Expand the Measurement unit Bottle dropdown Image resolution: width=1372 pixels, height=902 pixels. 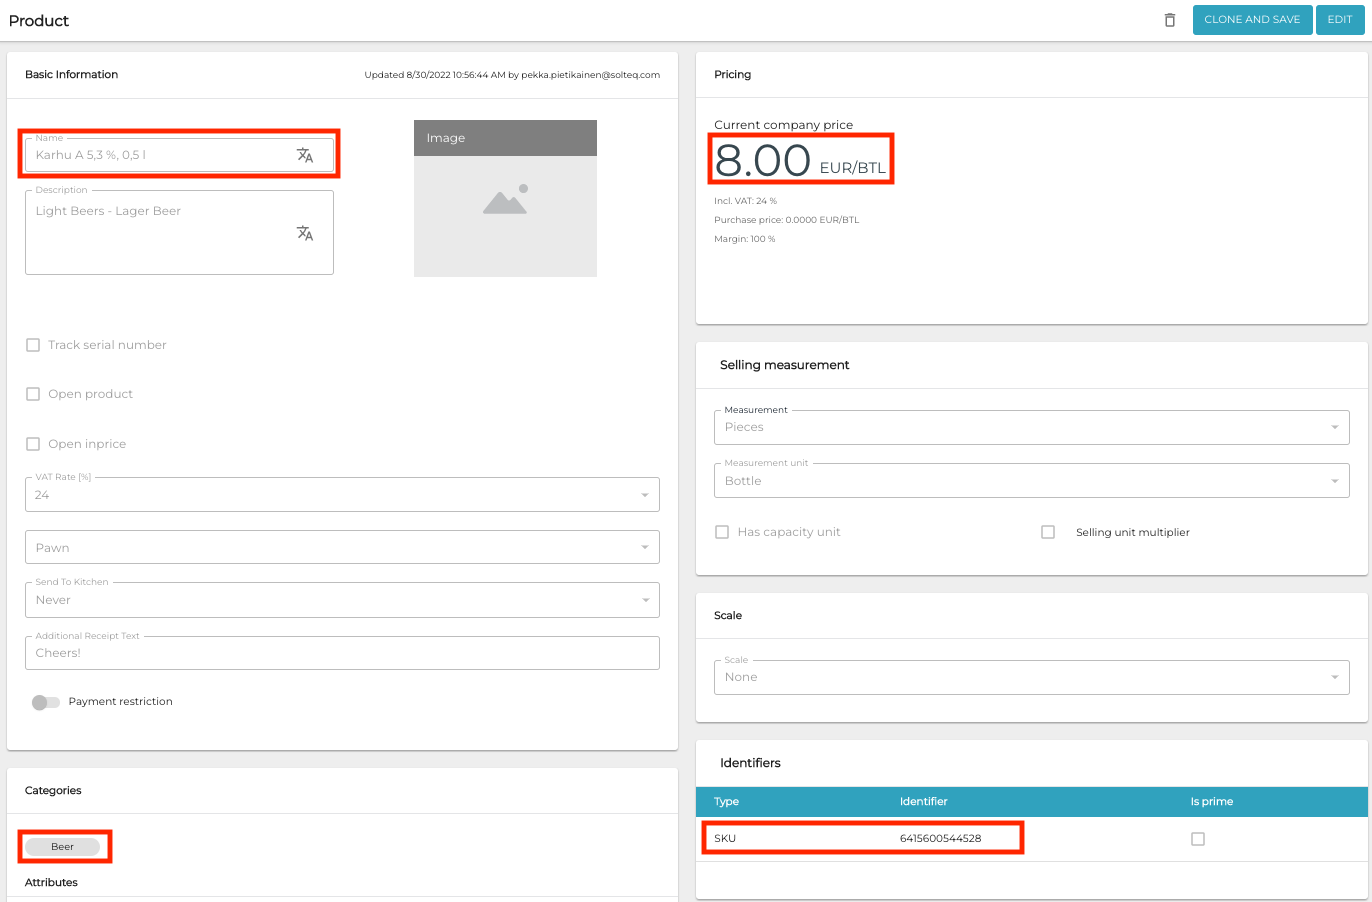(x=1031, y=481)
